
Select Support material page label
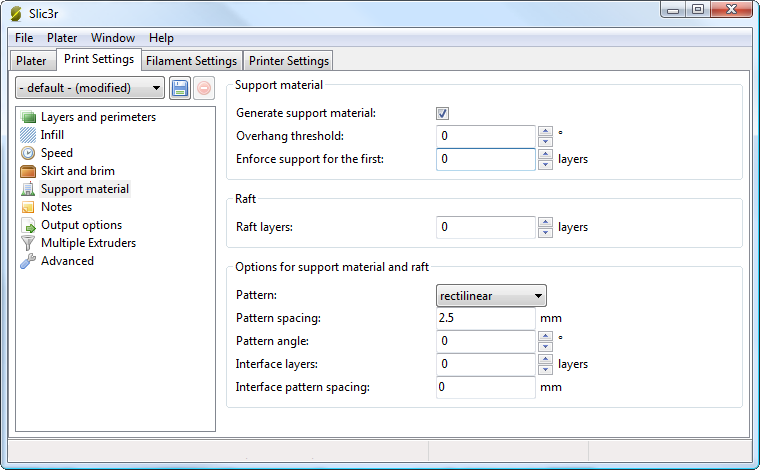tap(85, 189)
